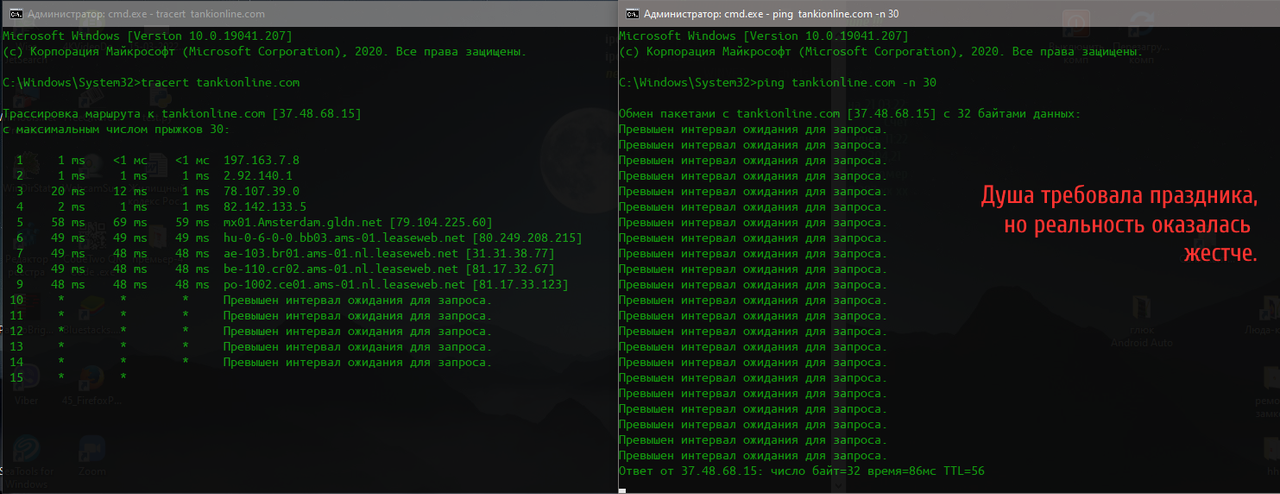
Task: Click the Microsoft Corporation copyright line in tracert window
Action: click(264, 52)
